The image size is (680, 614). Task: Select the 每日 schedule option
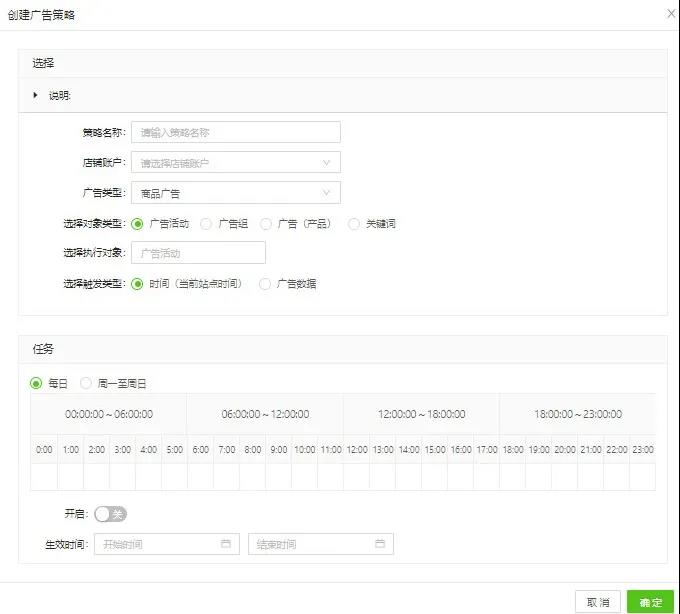[37, 383]
